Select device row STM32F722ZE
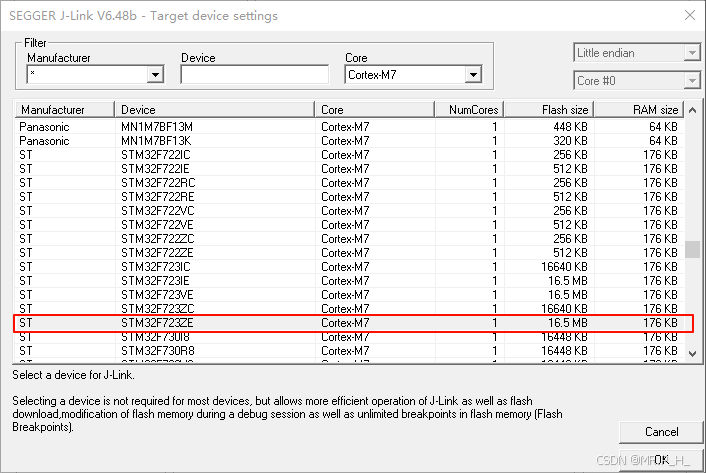This screenshot has height=473, width=706. [x=349, y=252]
